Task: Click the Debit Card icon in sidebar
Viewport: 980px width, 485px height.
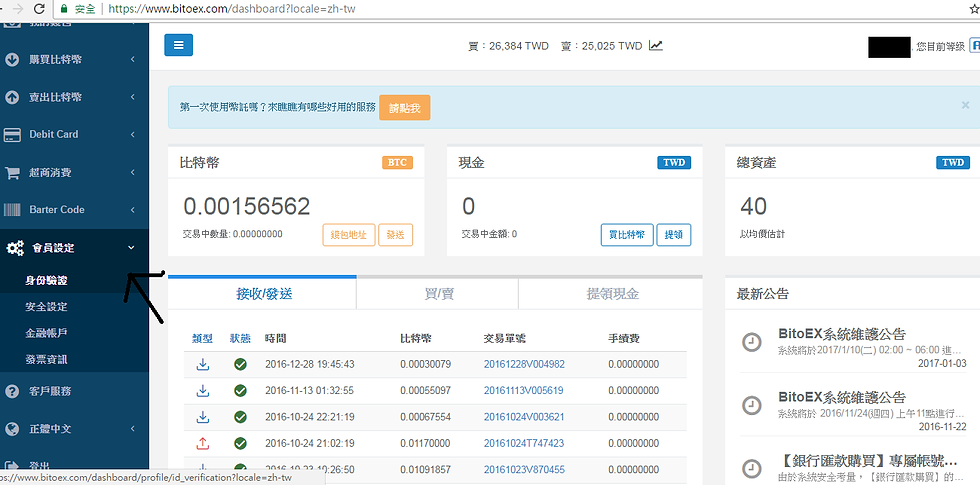Action: [12, 134]
